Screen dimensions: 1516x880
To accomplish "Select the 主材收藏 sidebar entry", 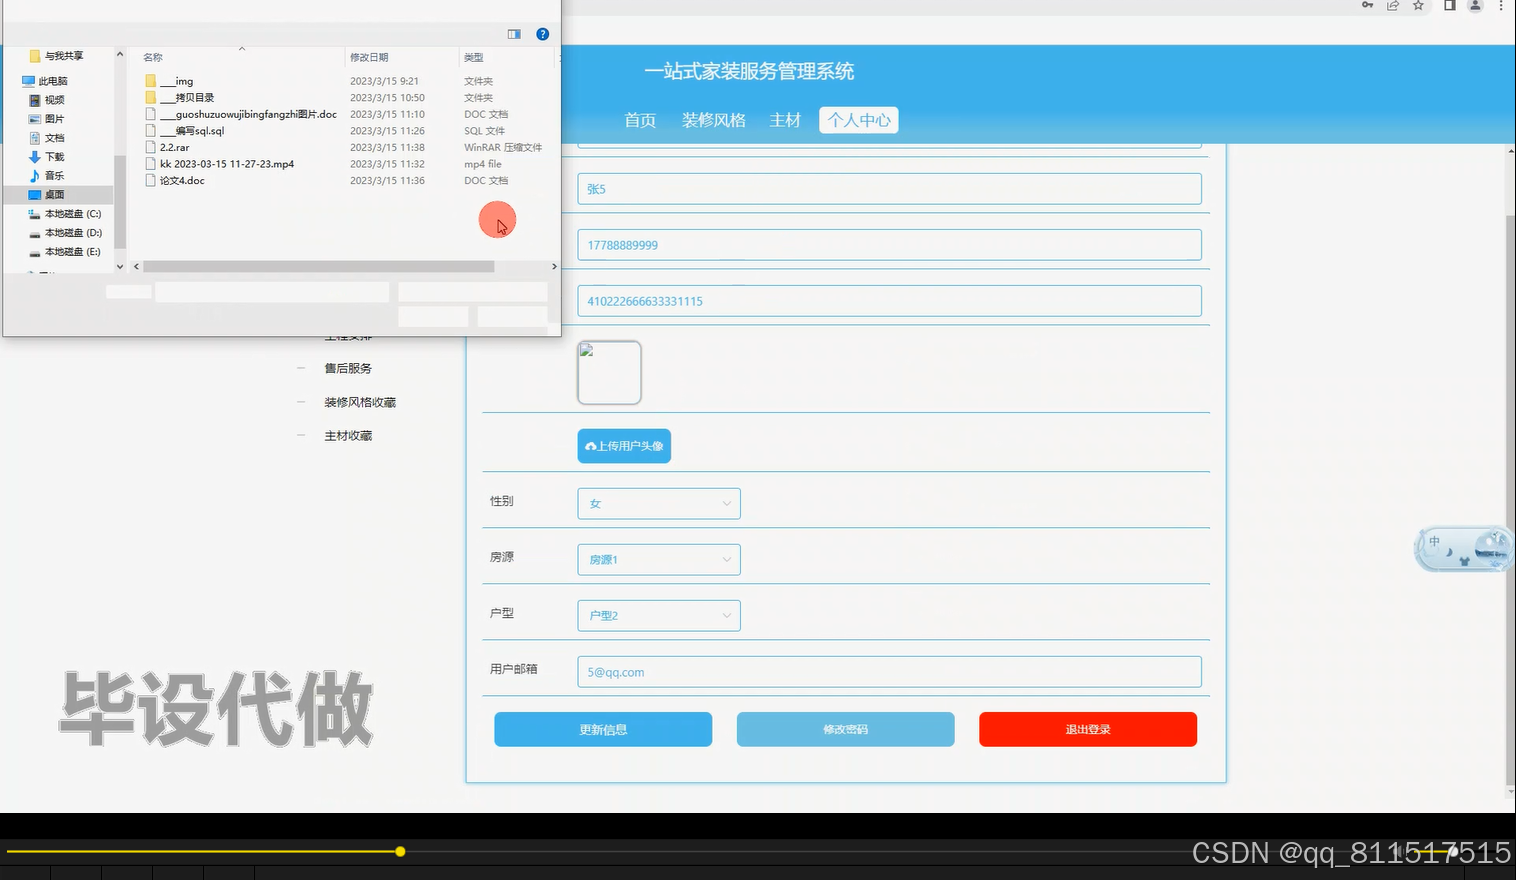I will click(347, 435).
